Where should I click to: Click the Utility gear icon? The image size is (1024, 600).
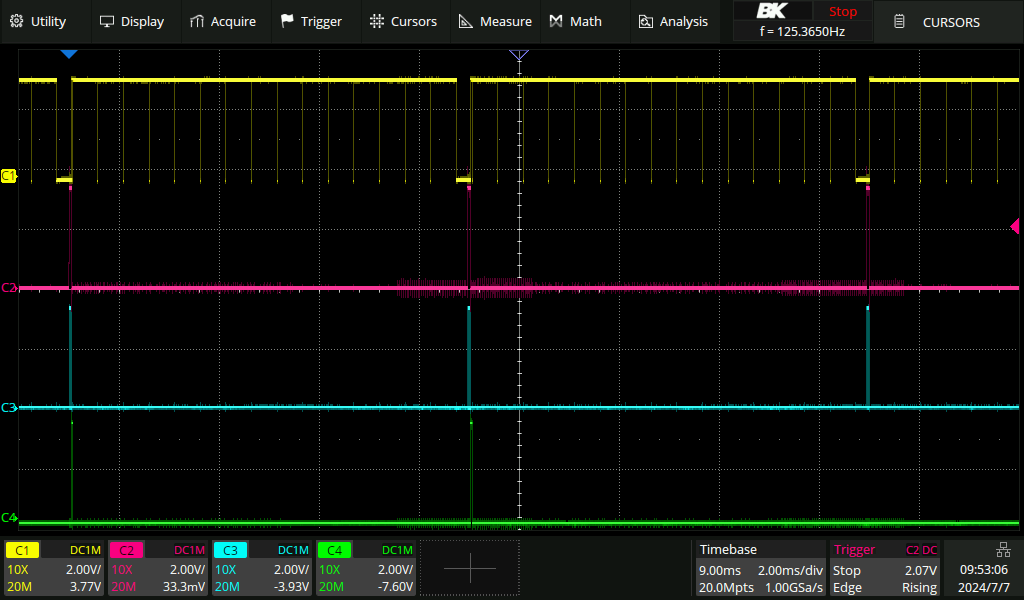tap(17, 22)
